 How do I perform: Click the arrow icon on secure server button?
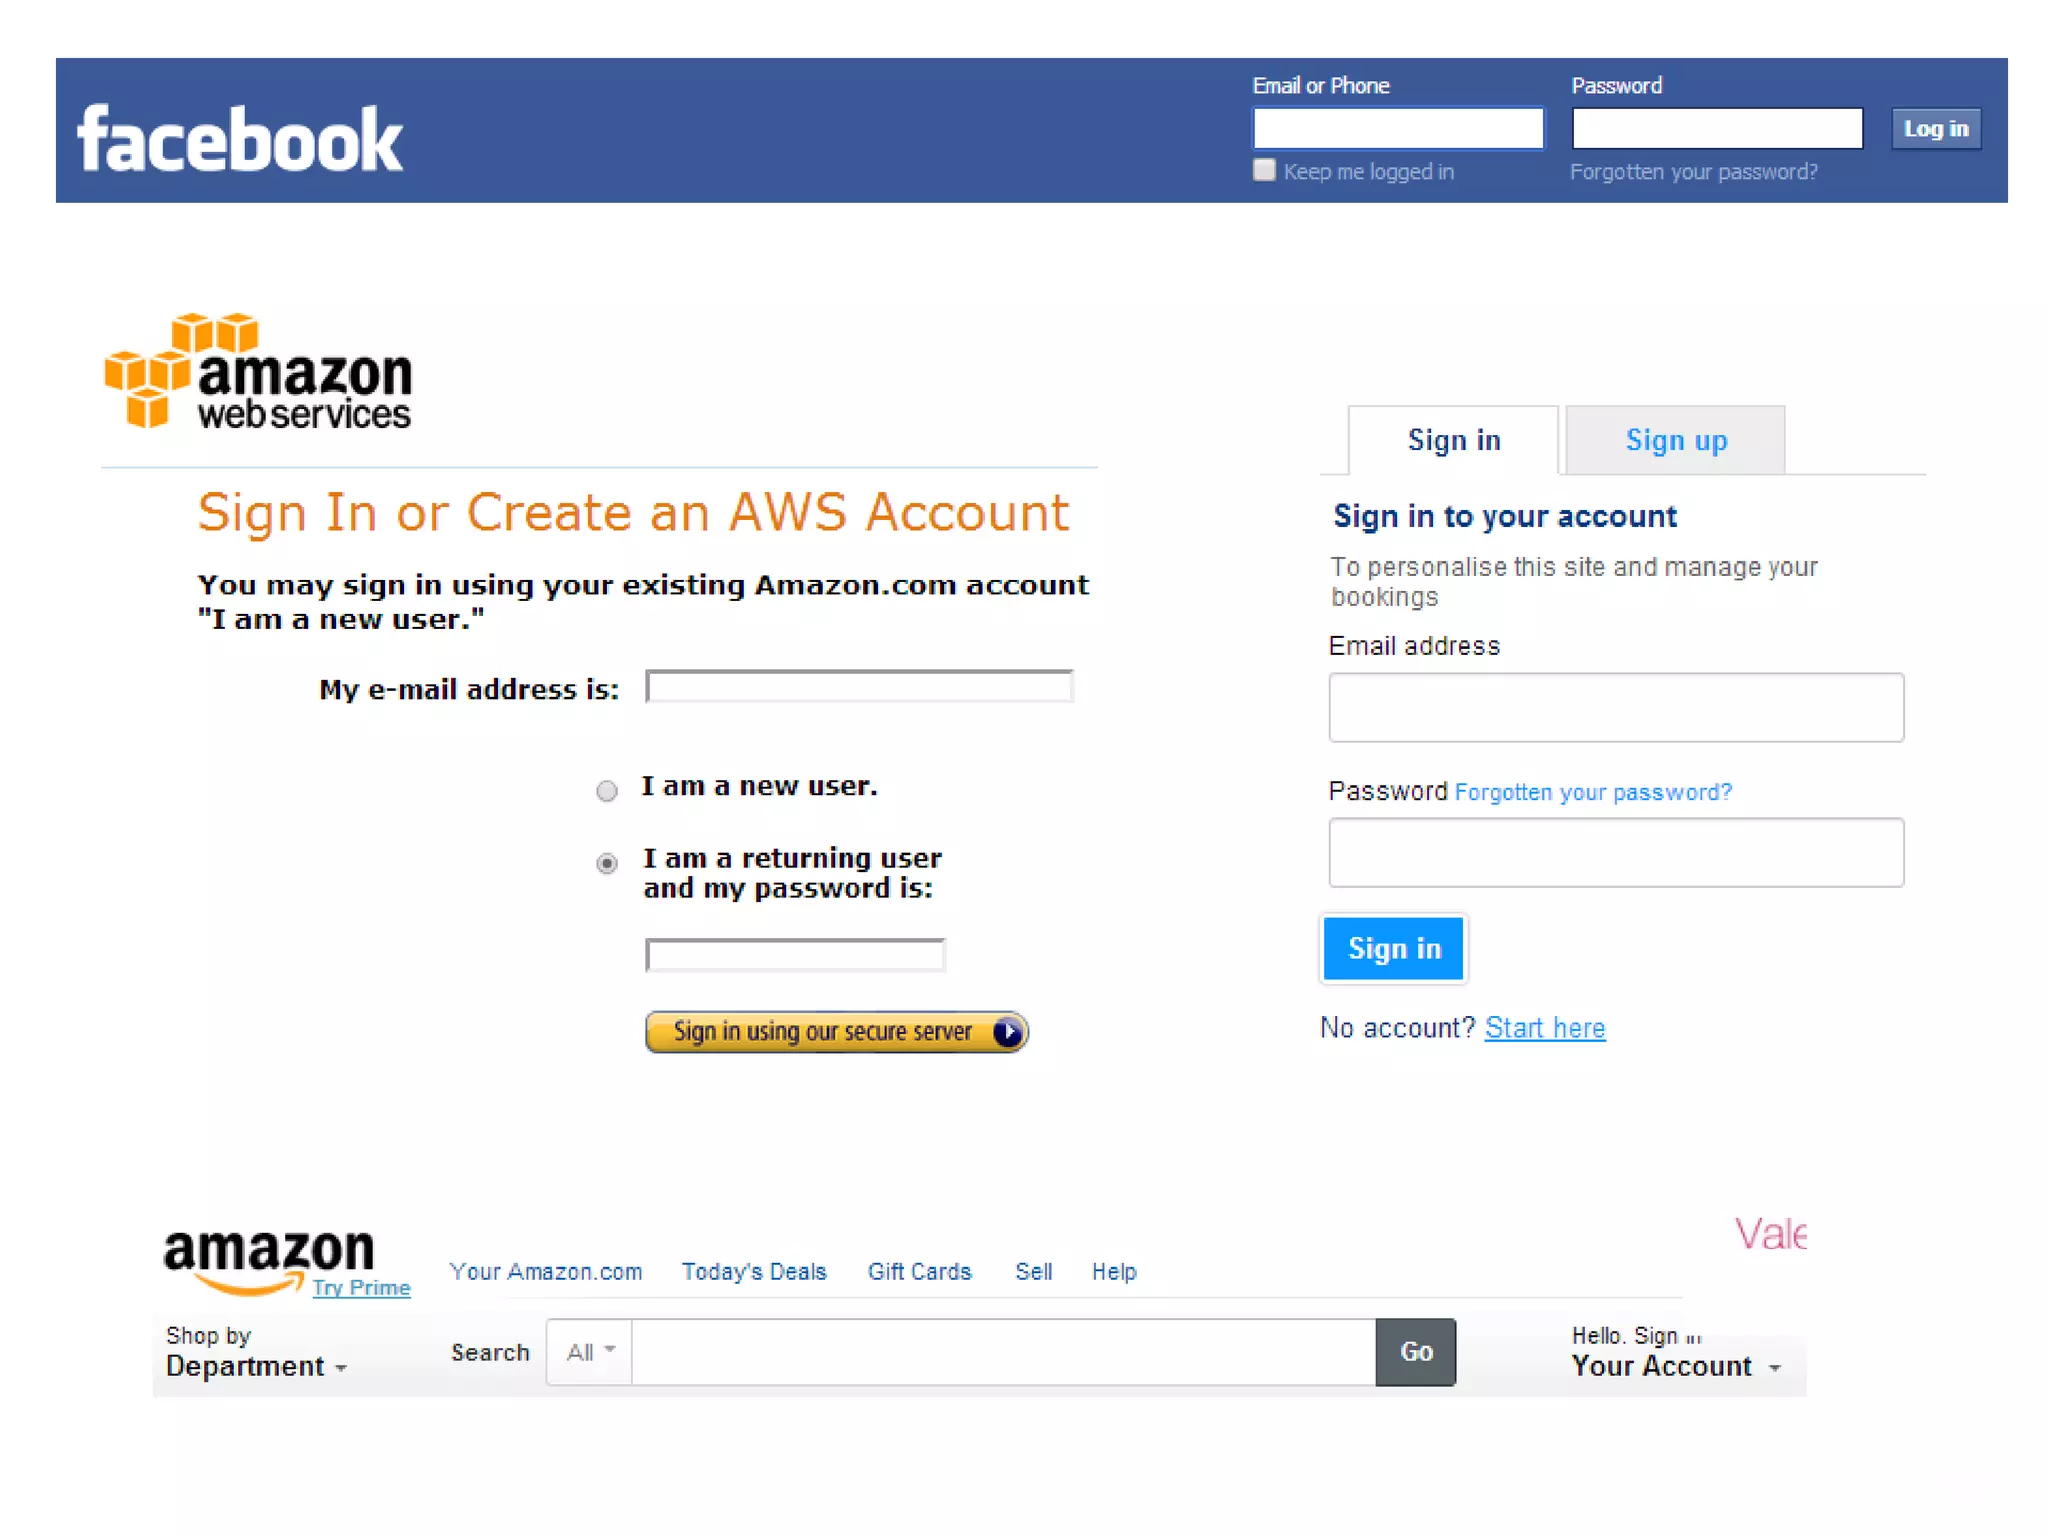click(1008, 1031)
